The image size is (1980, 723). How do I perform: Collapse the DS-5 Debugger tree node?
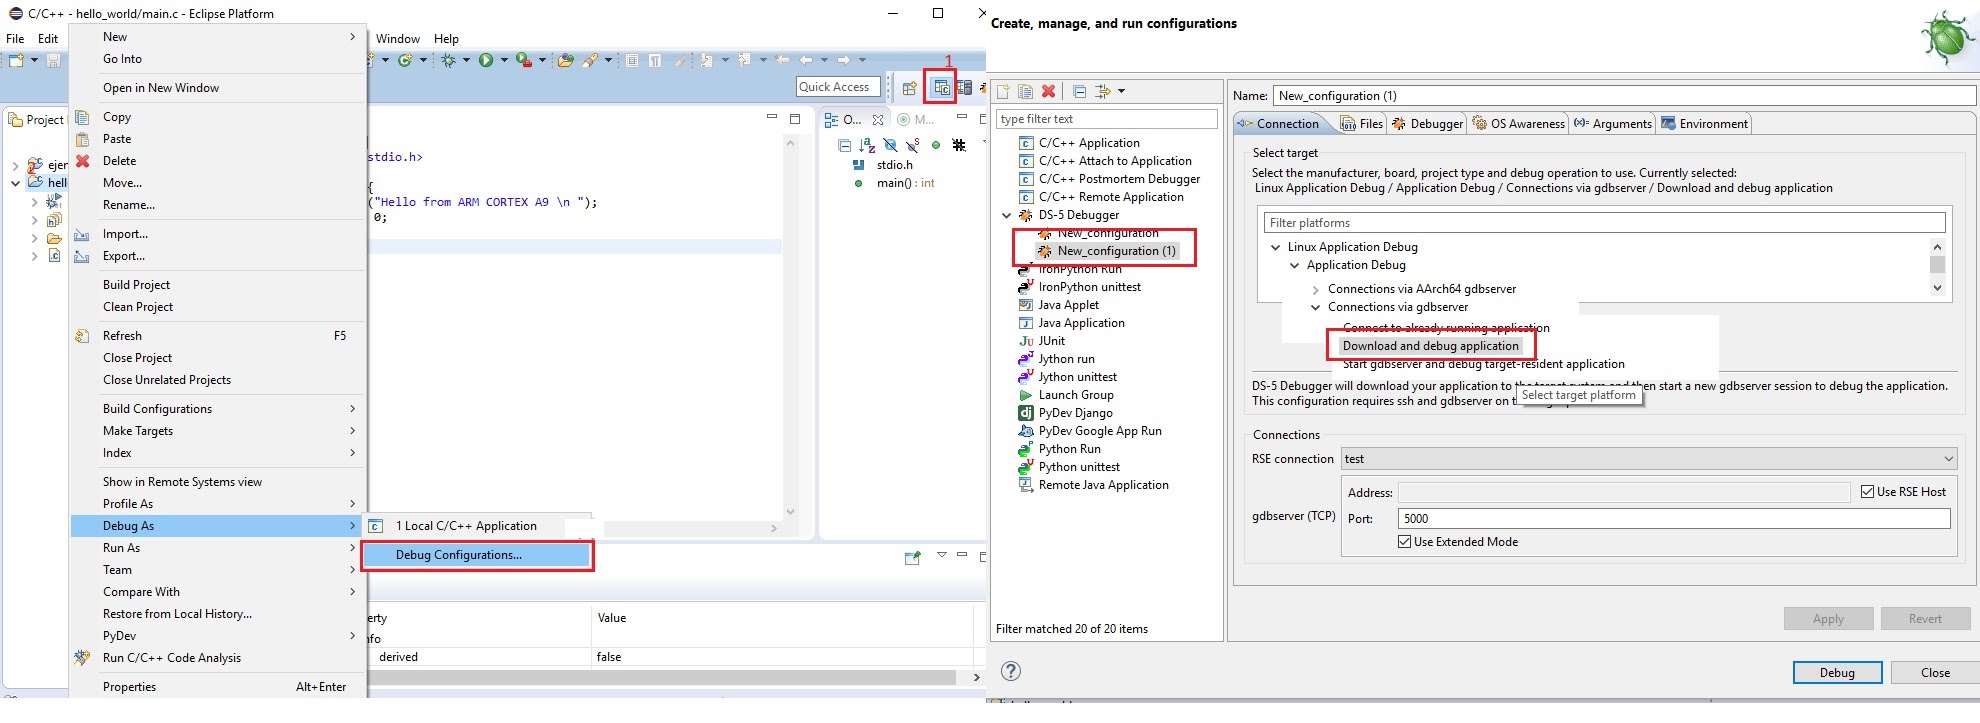[1007, 215]
